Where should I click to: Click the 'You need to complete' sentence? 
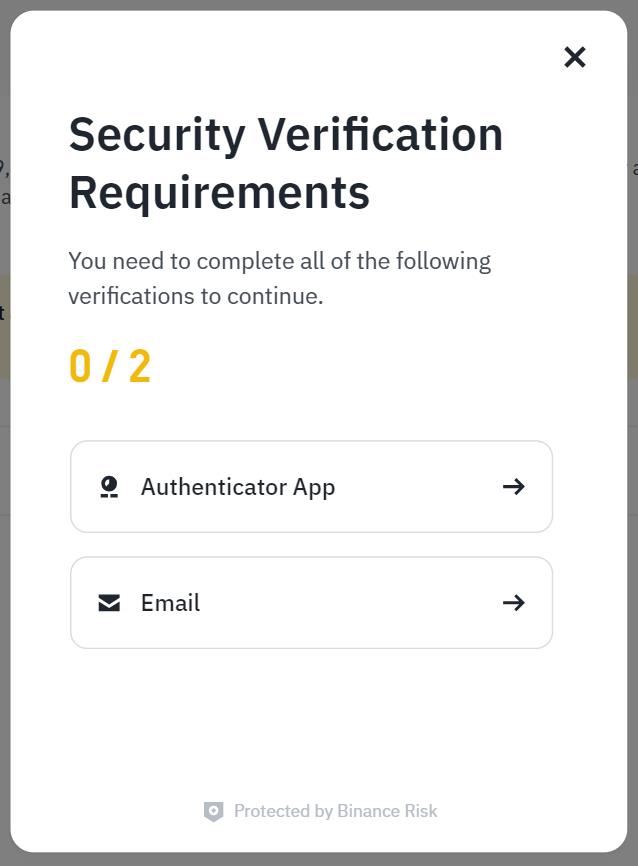point(279,262)
